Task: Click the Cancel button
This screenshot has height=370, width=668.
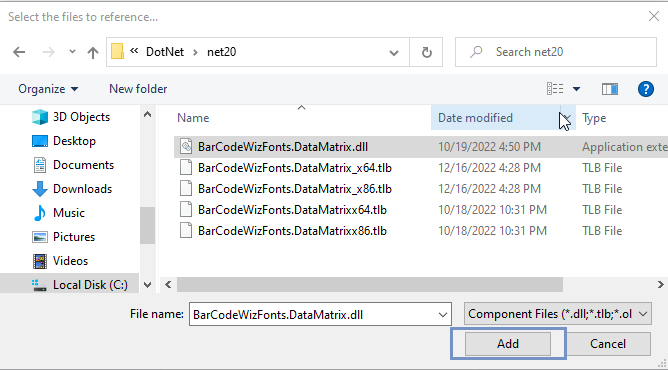Action: pos(608,344)
